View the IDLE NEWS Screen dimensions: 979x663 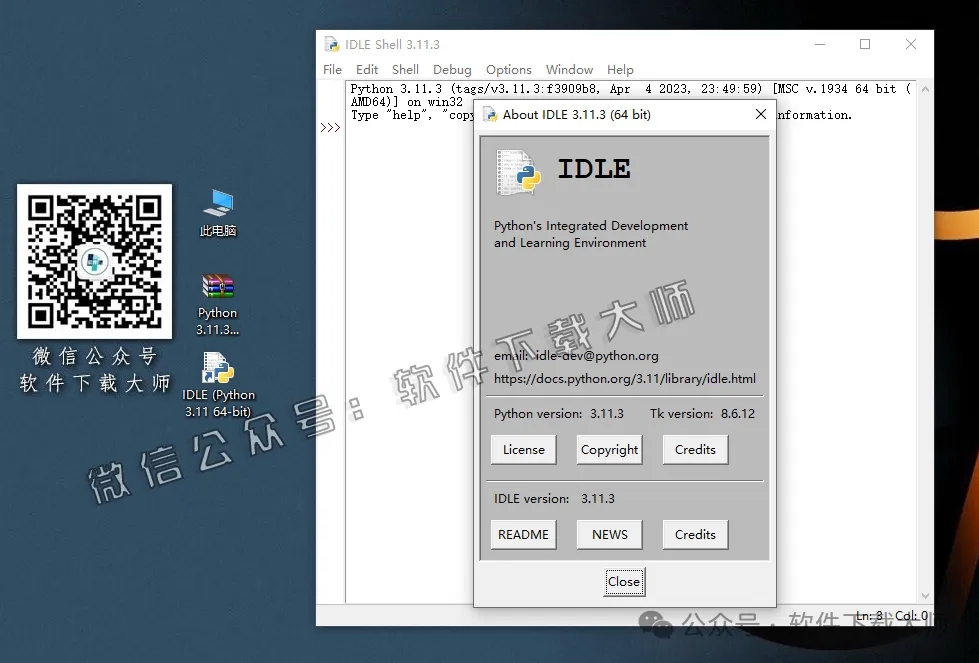click(609, 535)
